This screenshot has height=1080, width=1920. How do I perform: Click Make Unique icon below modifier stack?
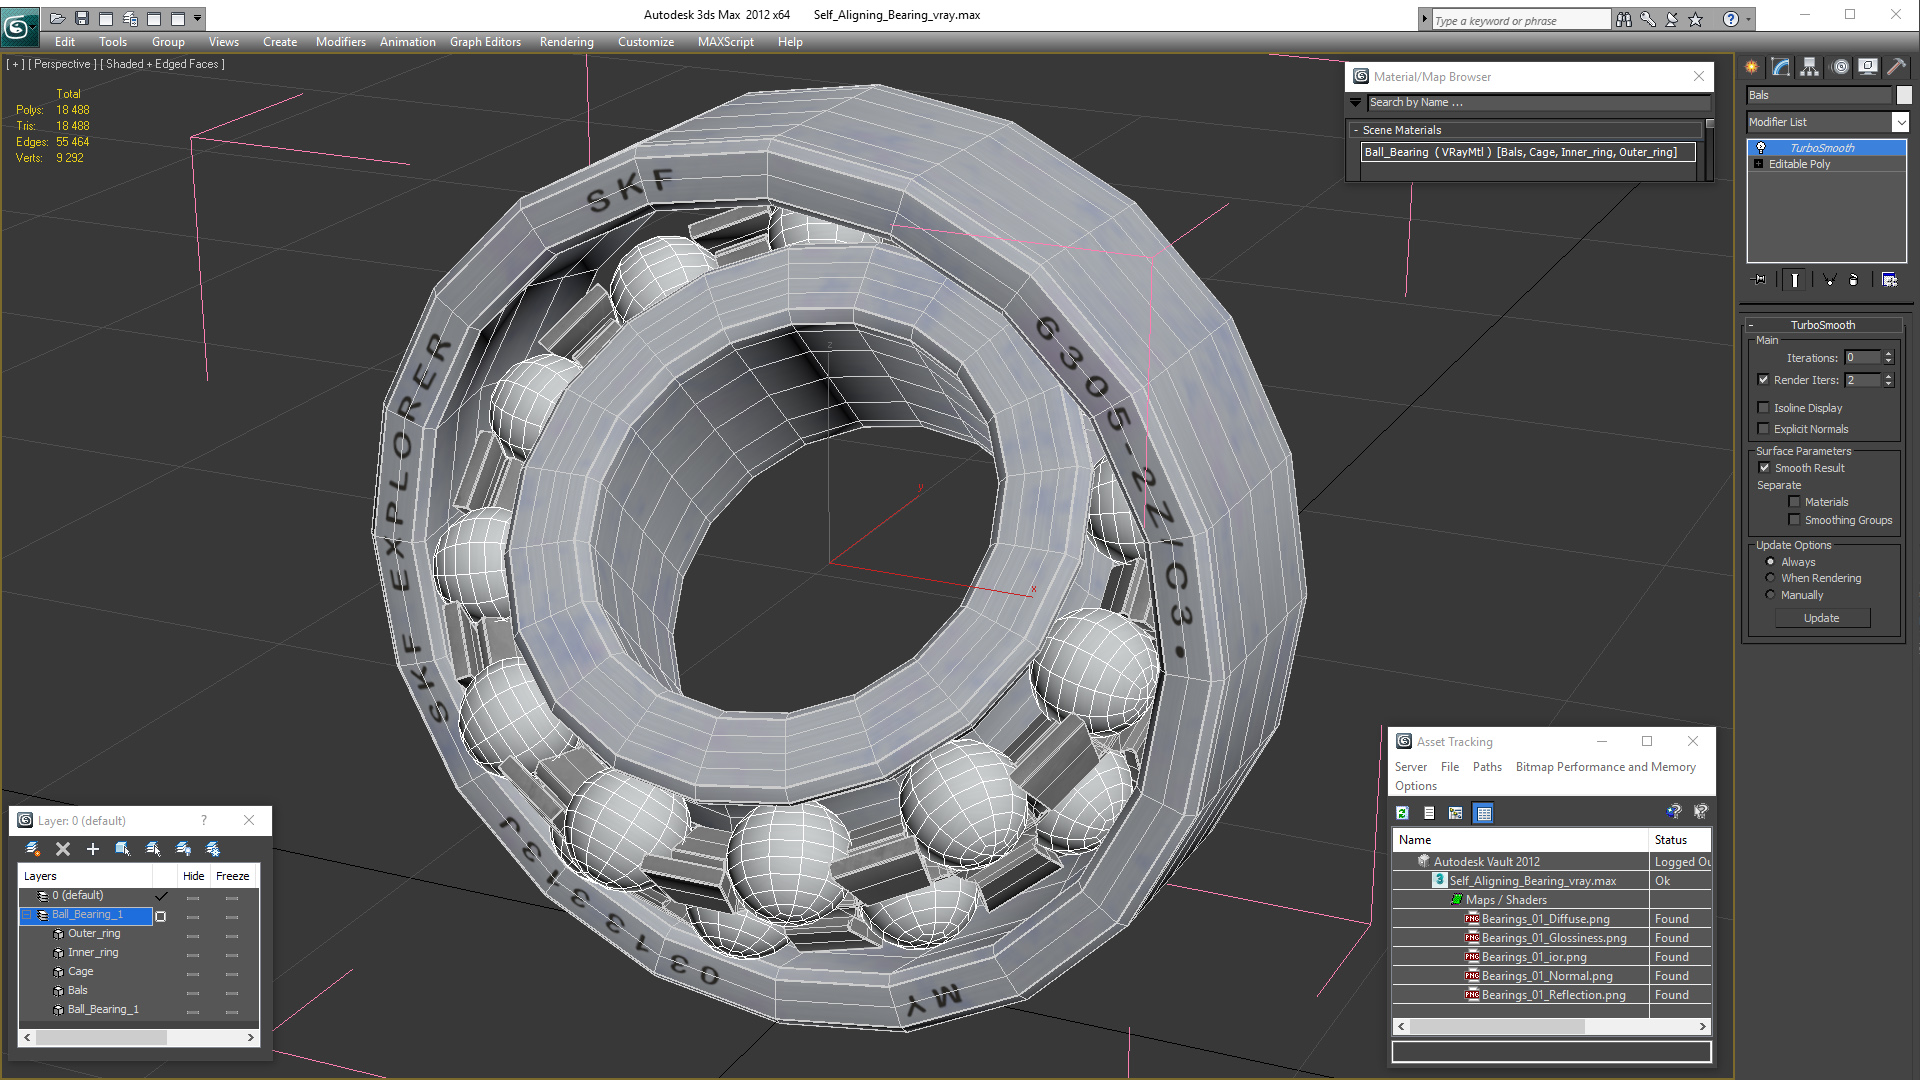[1829, 280]
